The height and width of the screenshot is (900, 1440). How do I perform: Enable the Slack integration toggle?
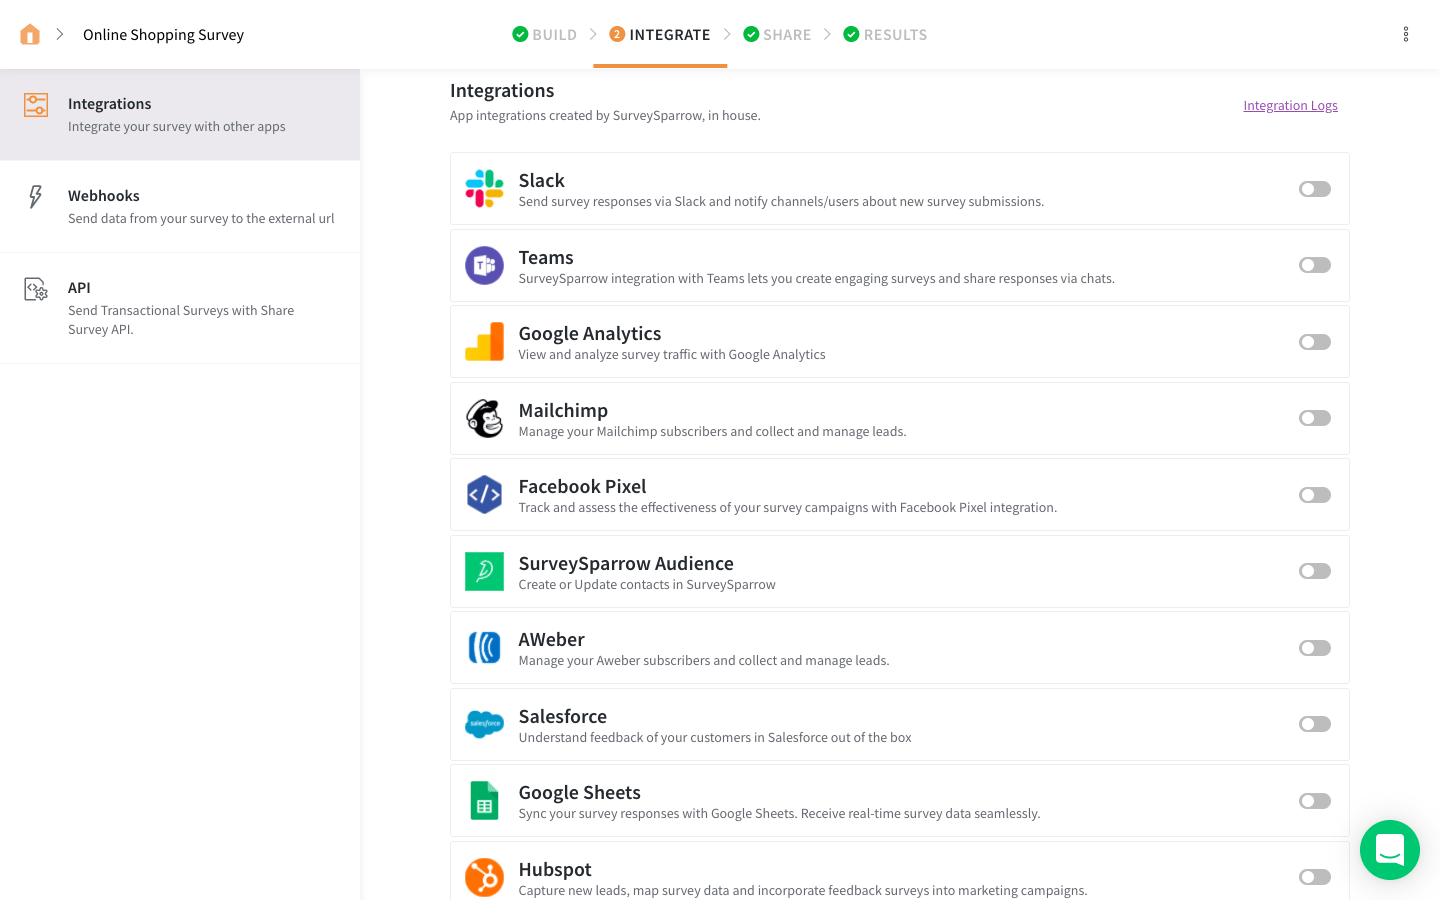(x=1315, y=189)
